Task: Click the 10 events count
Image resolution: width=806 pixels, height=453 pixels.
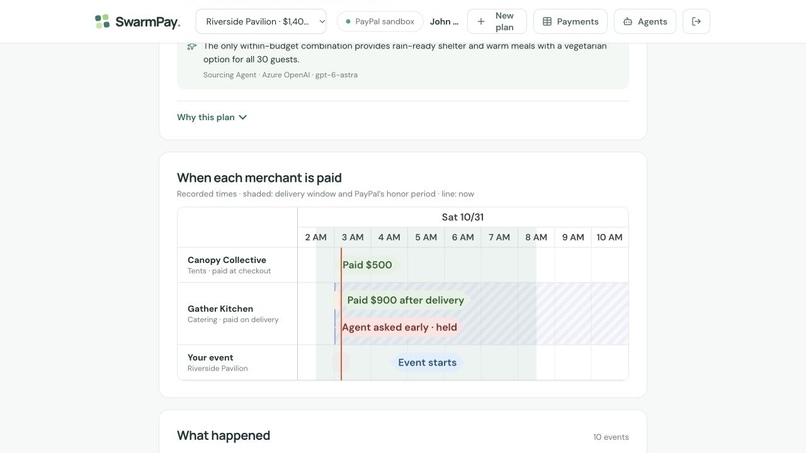Action: [x=611, y=437]
